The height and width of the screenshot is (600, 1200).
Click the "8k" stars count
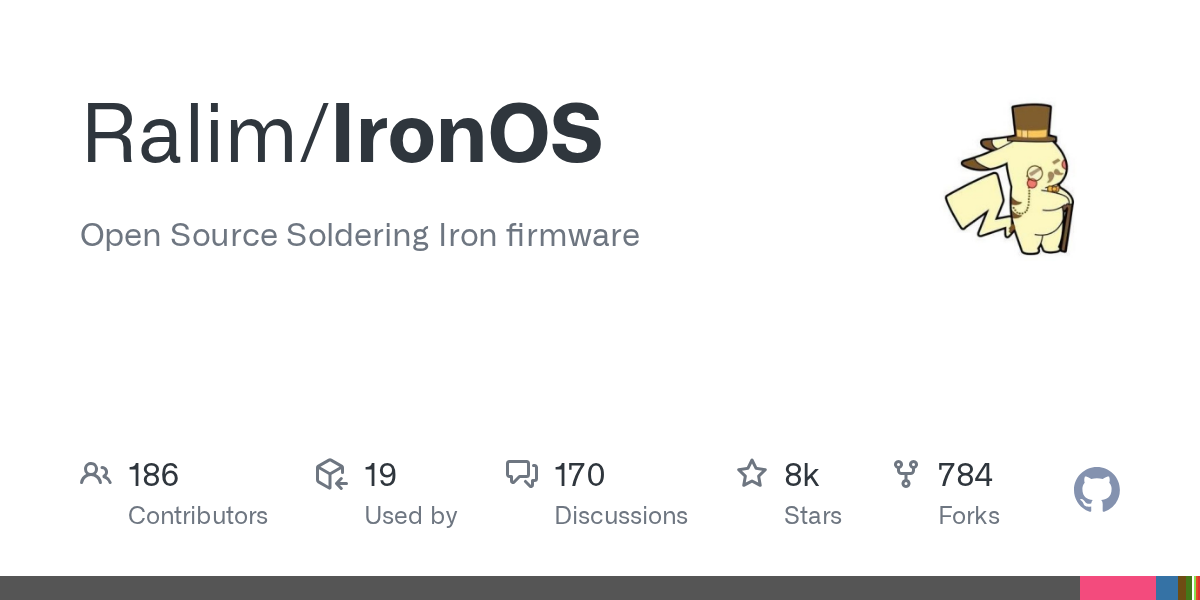(x=802, y=475)
